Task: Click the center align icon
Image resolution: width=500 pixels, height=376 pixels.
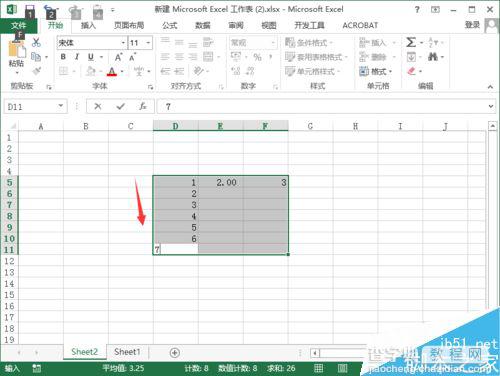Action: (x=179, y=57)
